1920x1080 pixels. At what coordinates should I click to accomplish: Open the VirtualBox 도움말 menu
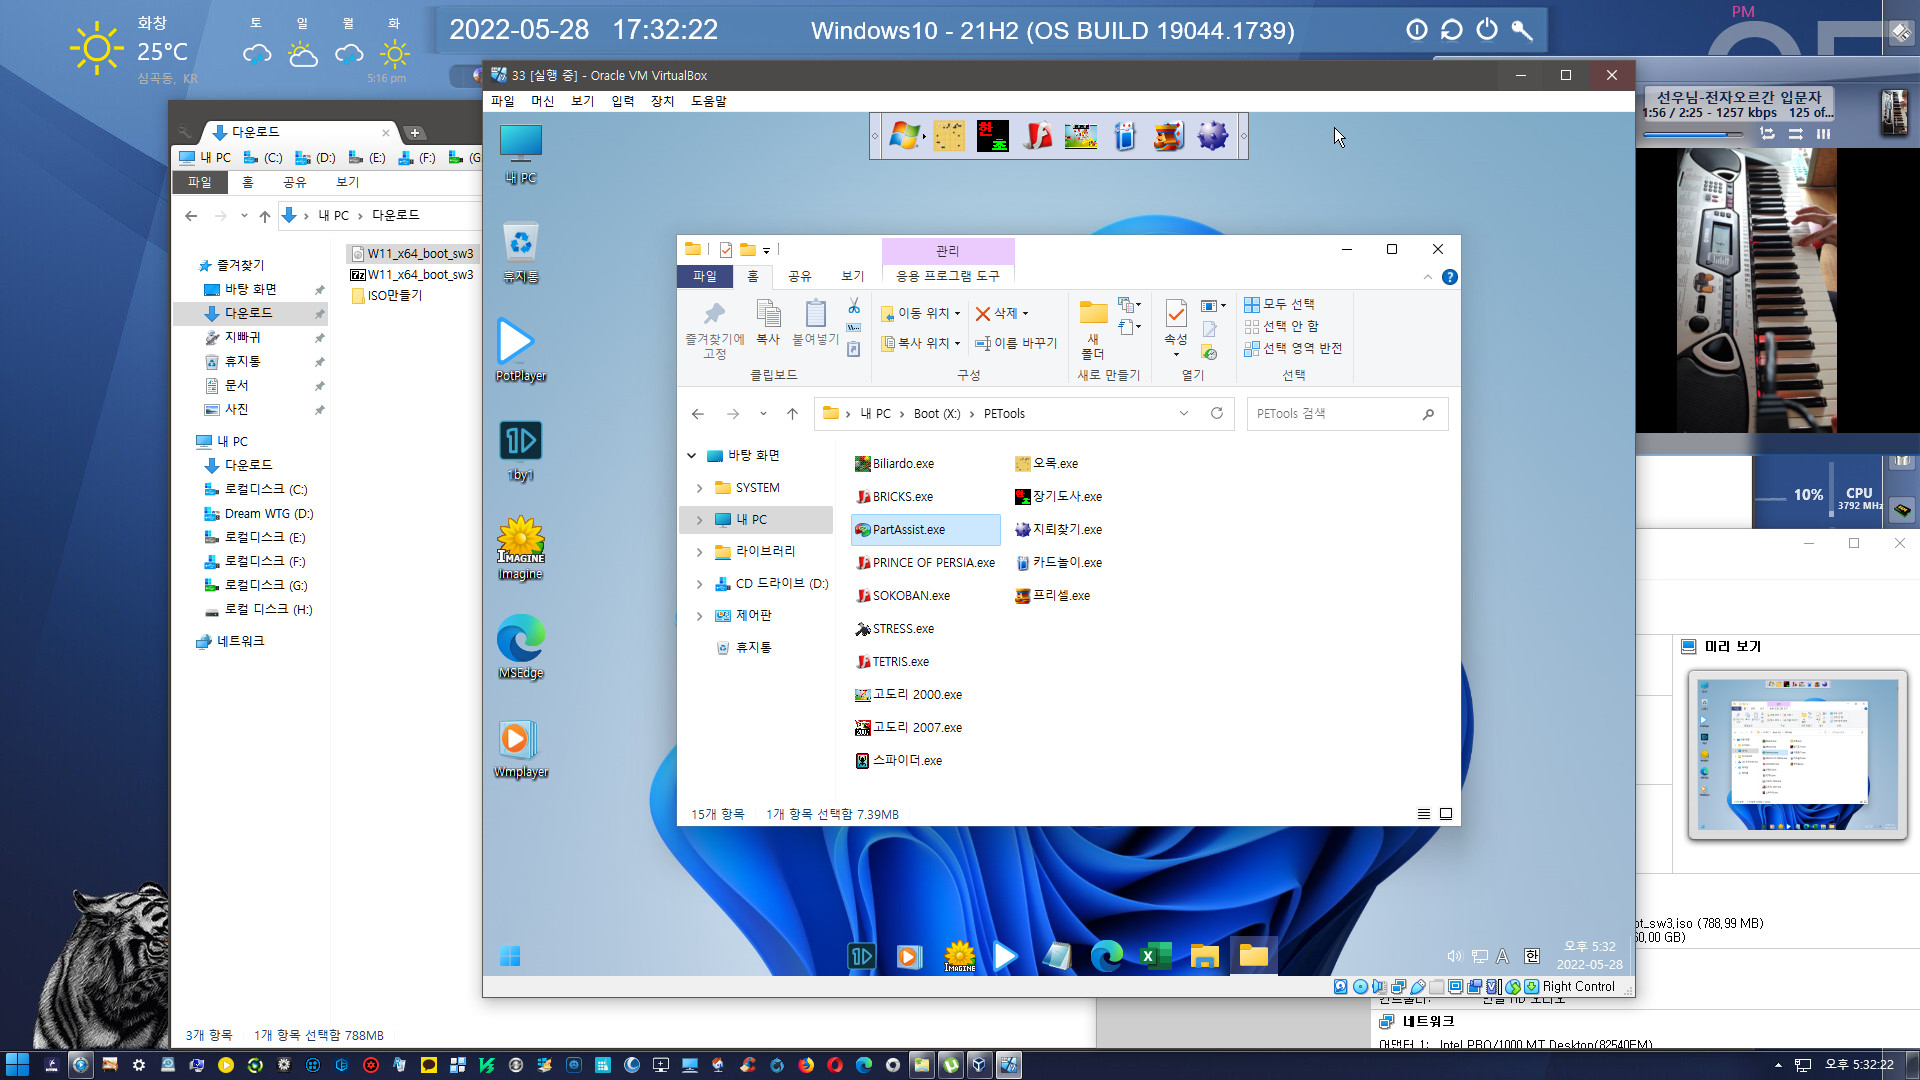tap(709, 101)
